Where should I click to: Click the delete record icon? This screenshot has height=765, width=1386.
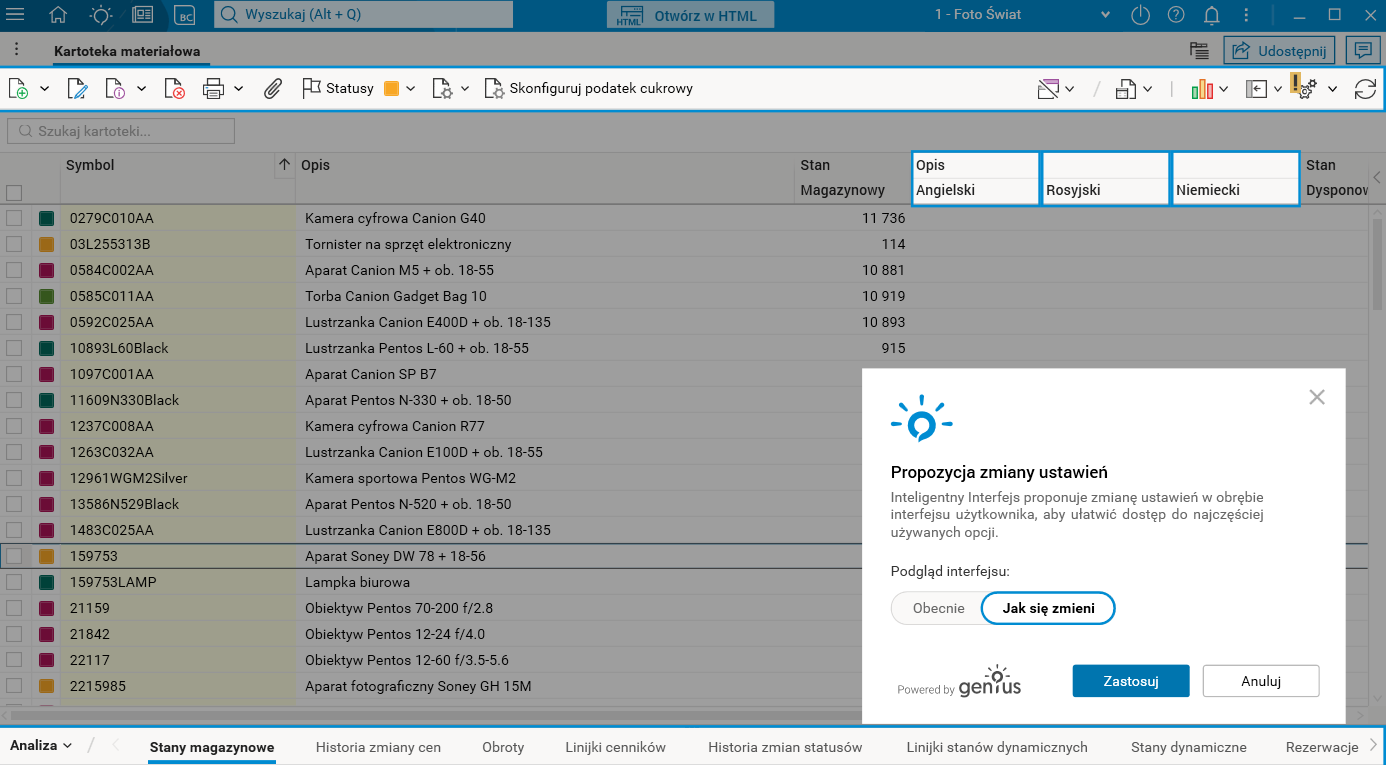174,89
